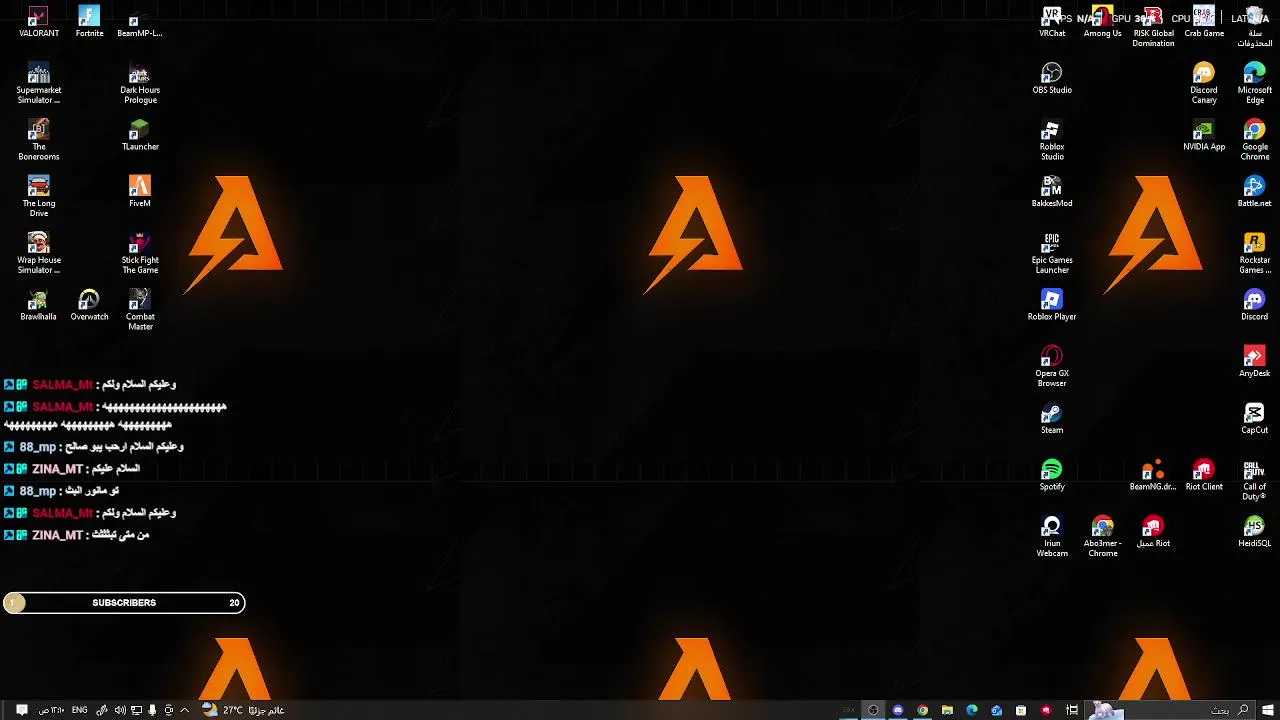The height and width of the screenshot is (720, 1280).
Task: Open the Discord desktop shortcut
Action: point(1254,306)
